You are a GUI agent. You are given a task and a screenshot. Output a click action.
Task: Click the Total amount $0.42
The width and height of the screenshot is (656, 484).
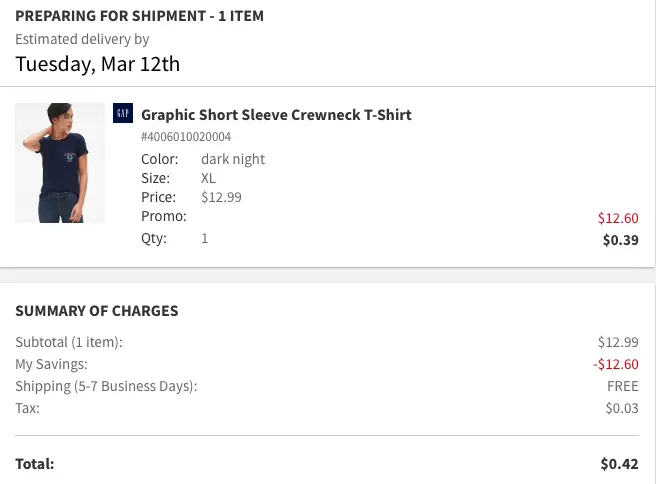[620, 464]
